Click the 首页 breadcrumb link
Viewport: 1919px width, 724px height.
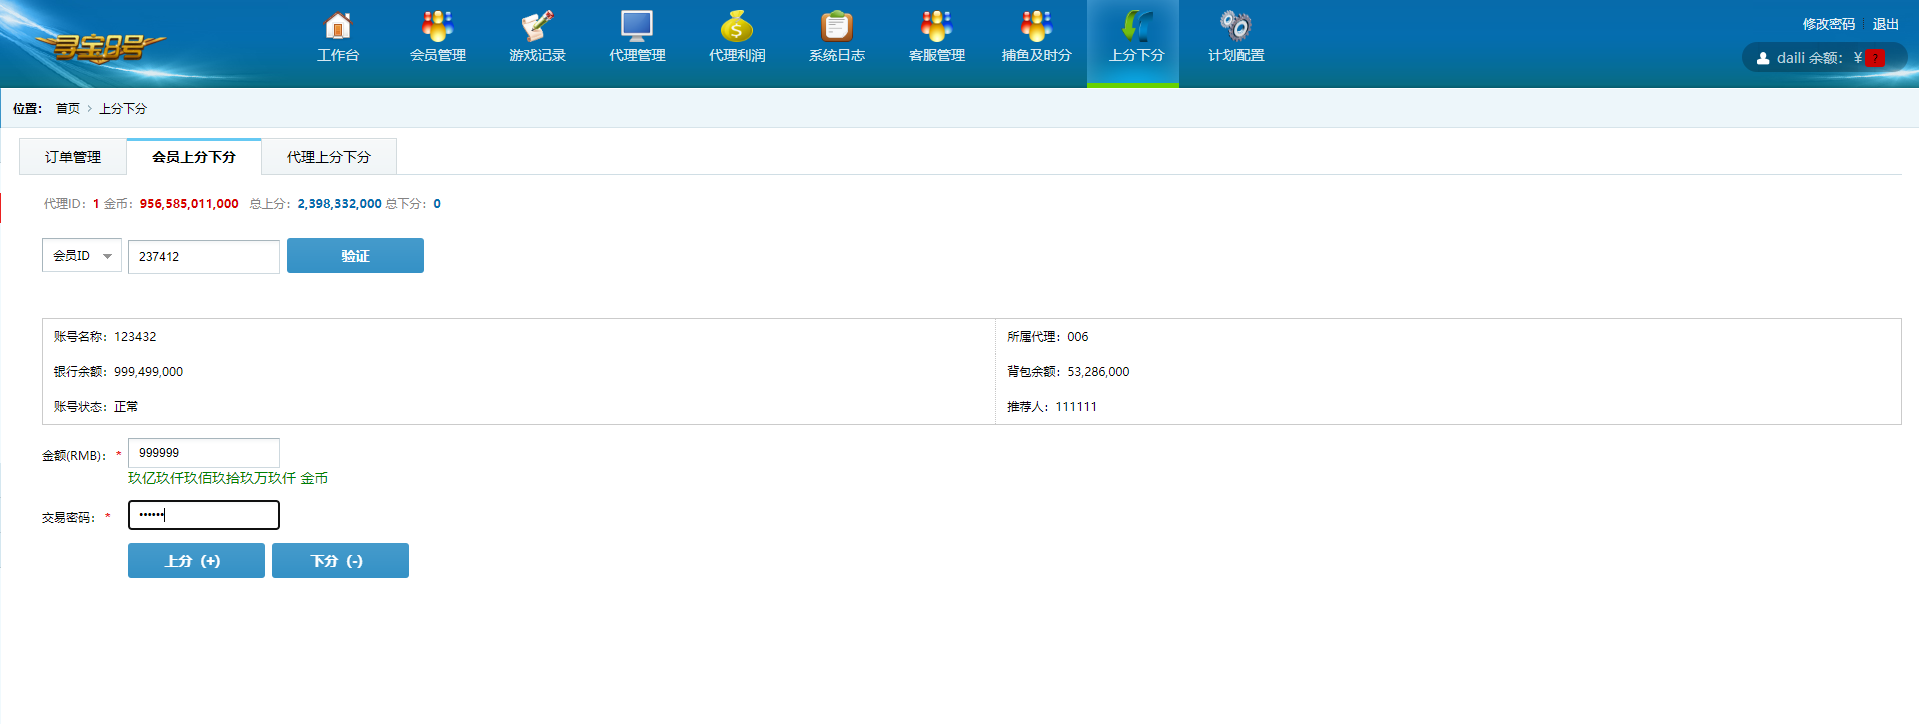[x=68, y=108]
